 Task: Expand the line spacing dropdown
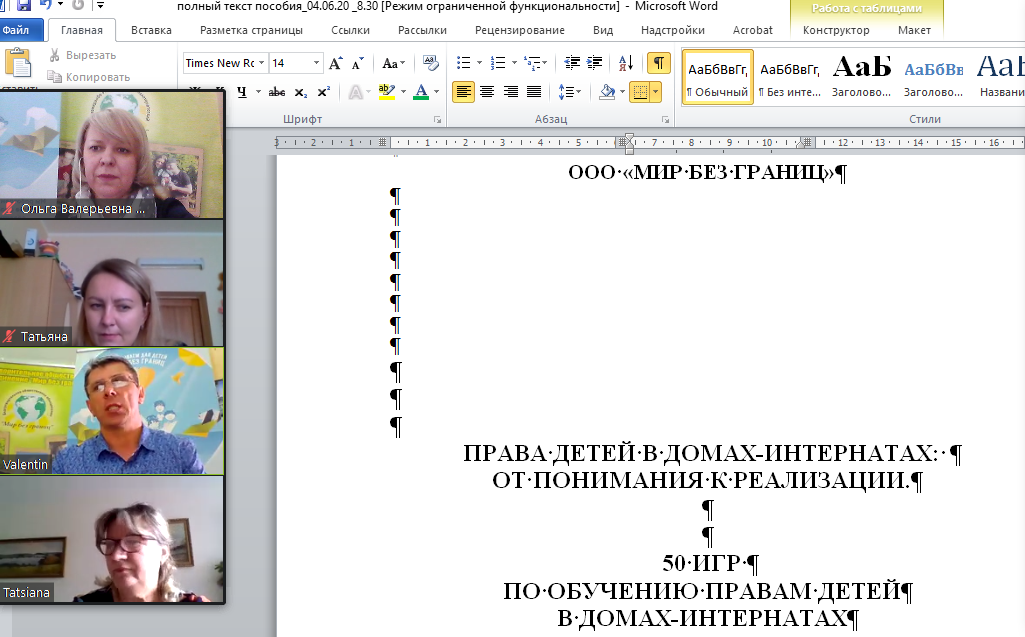(578, 92)
